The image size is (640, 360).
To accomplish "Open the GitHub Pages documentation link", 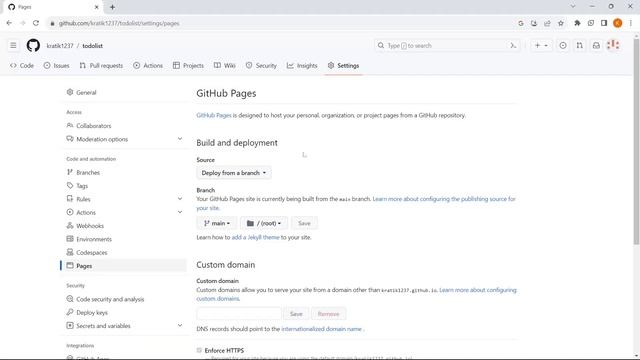I will click(214, 116).
